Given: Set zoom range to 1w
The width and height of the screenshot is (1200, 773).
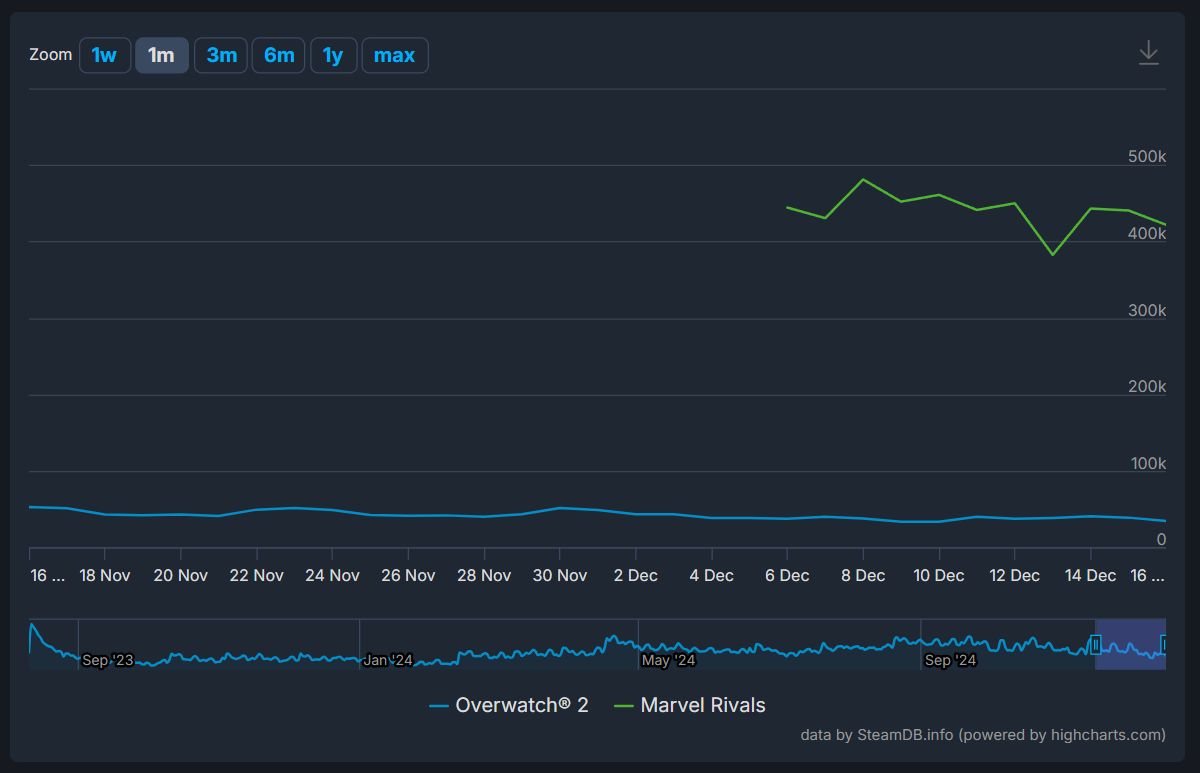Looking at the screenshot, I should click(x=105, y=56).
